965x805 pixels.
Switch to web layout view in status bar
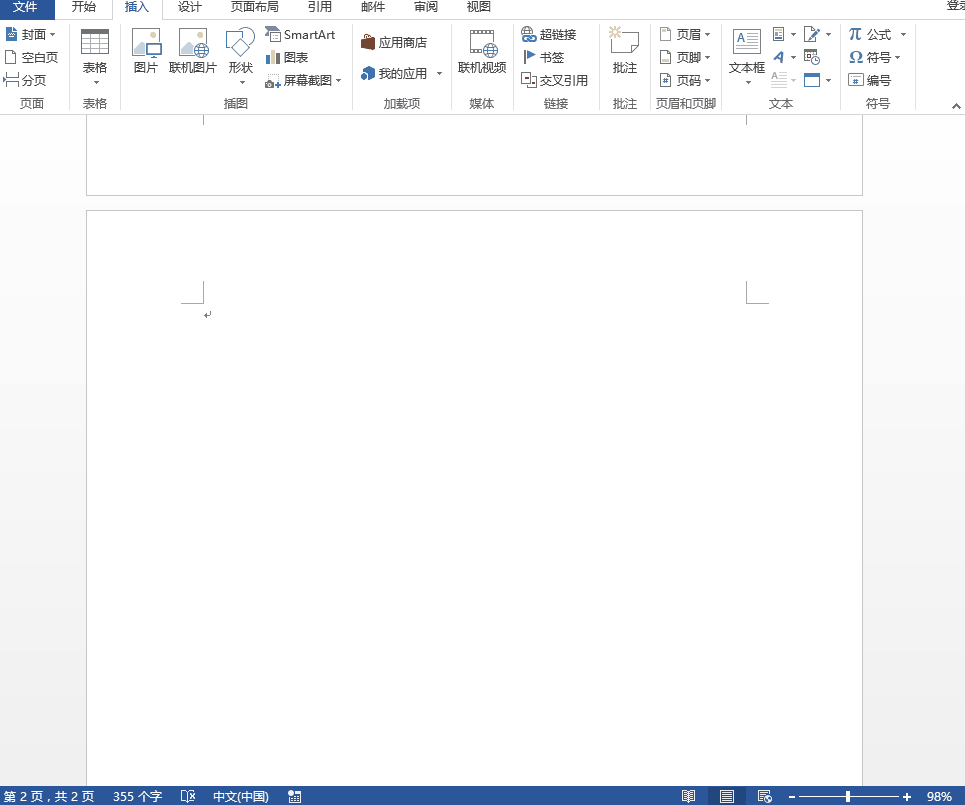[765, 796]
